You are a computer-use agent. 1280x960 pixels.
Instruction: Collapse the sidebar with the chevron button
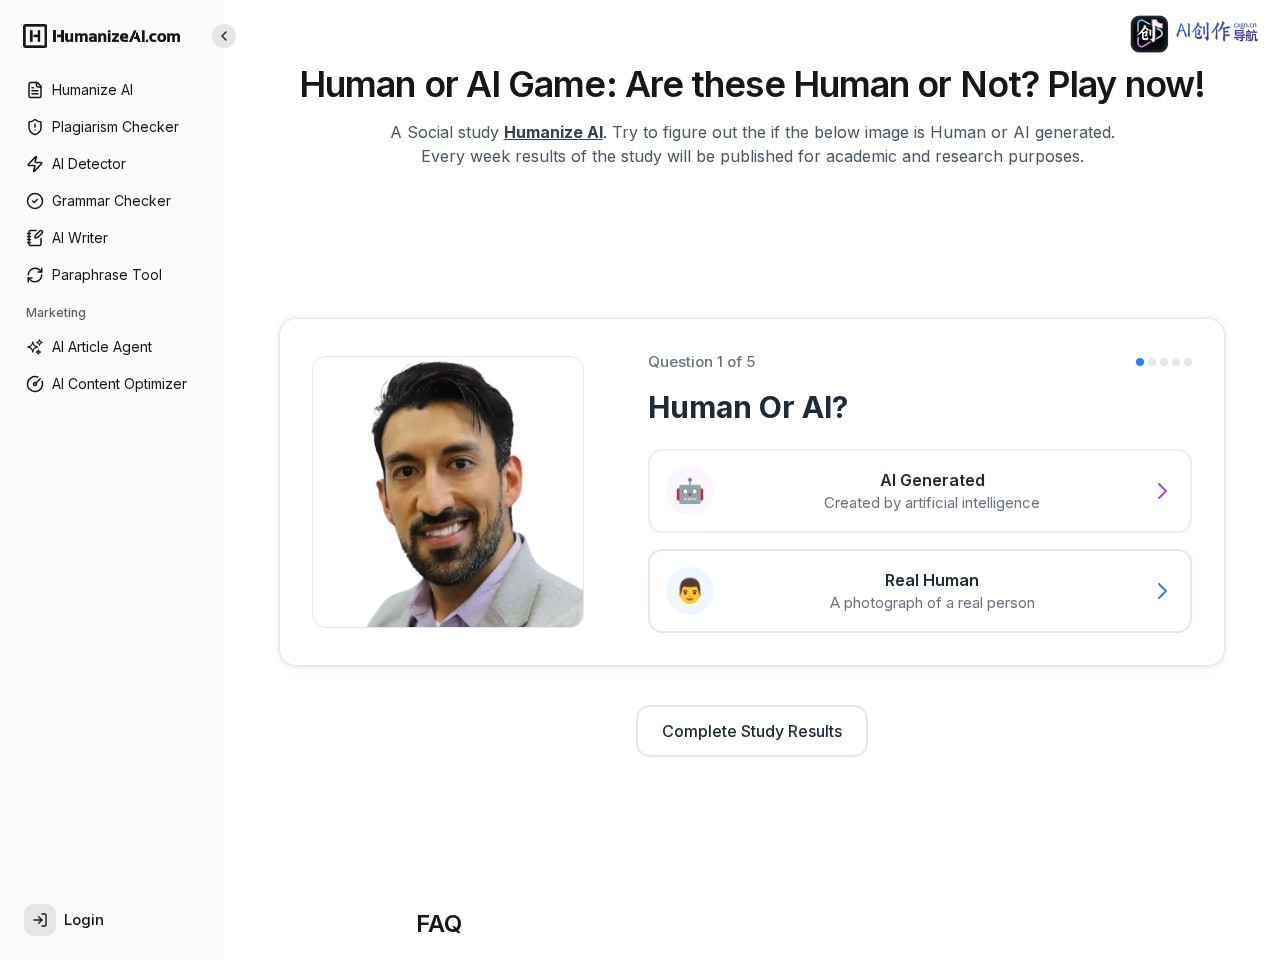click(224, 36)
